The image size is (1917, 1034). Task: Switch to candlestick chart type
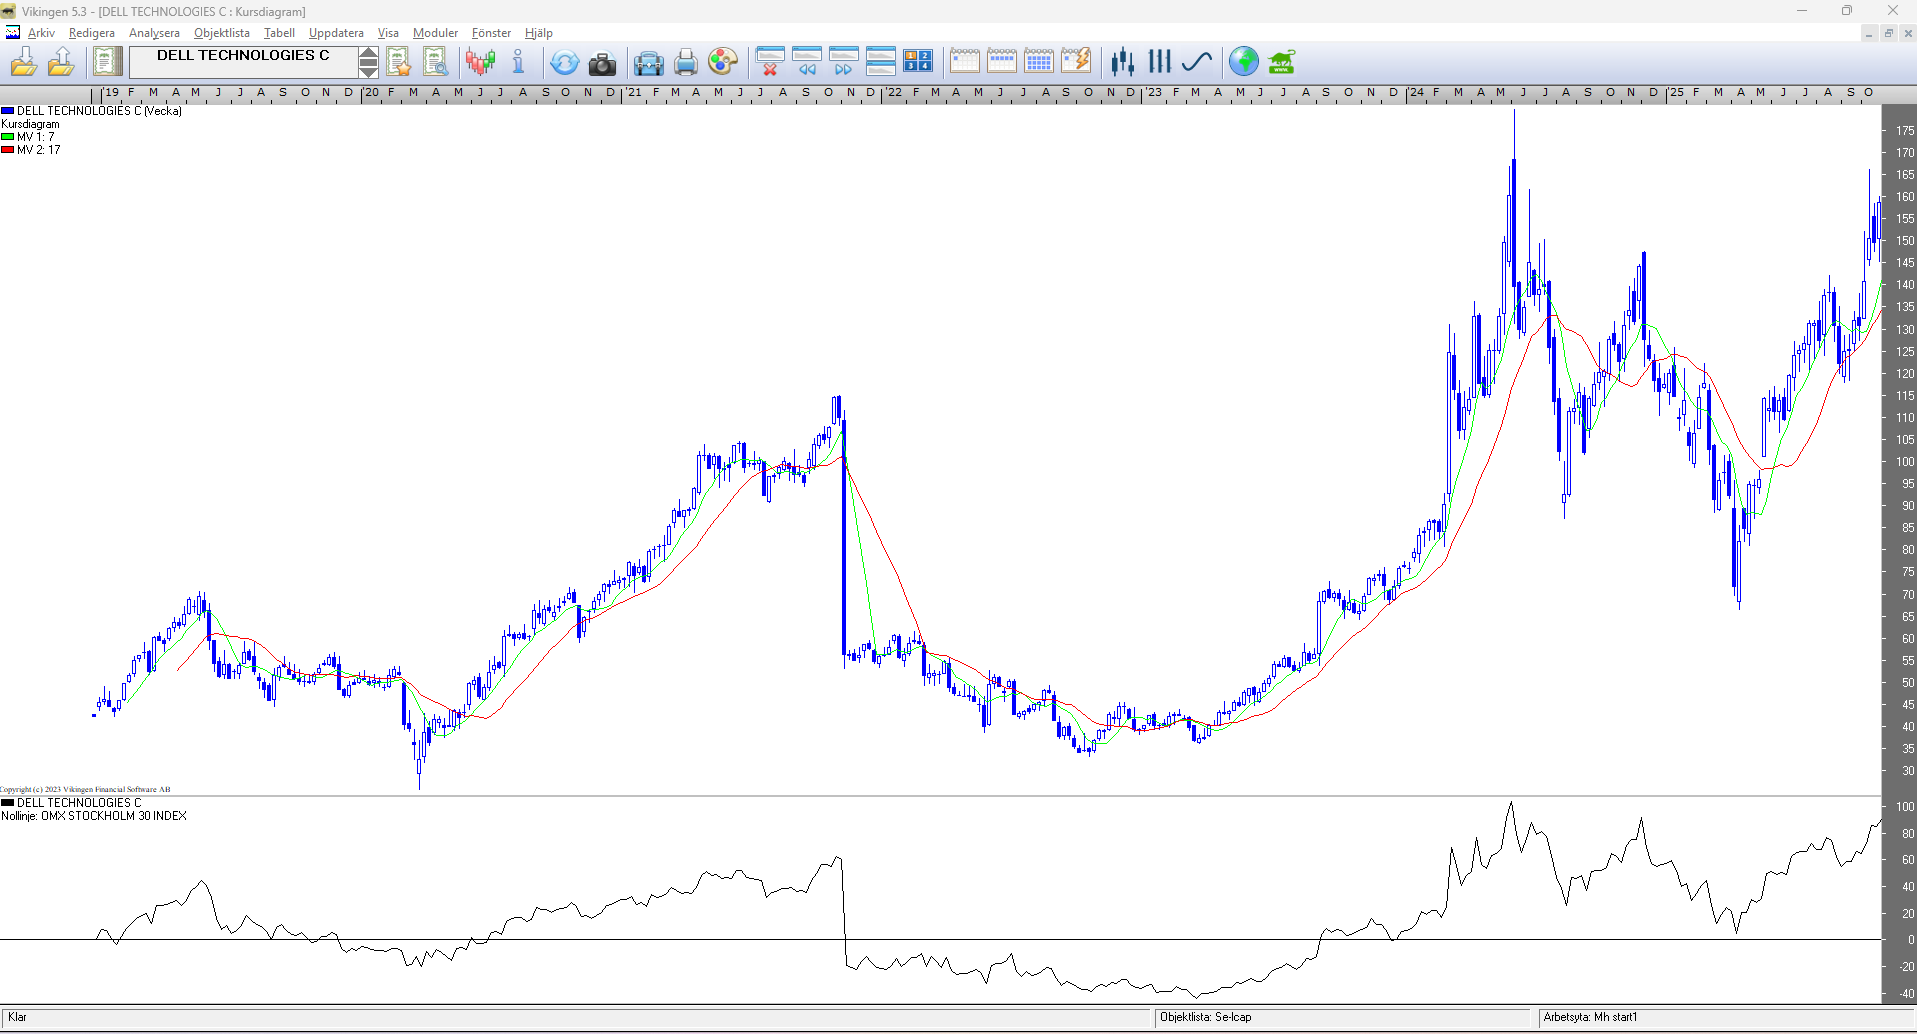pyautogui.click(x=1122, y=62)
